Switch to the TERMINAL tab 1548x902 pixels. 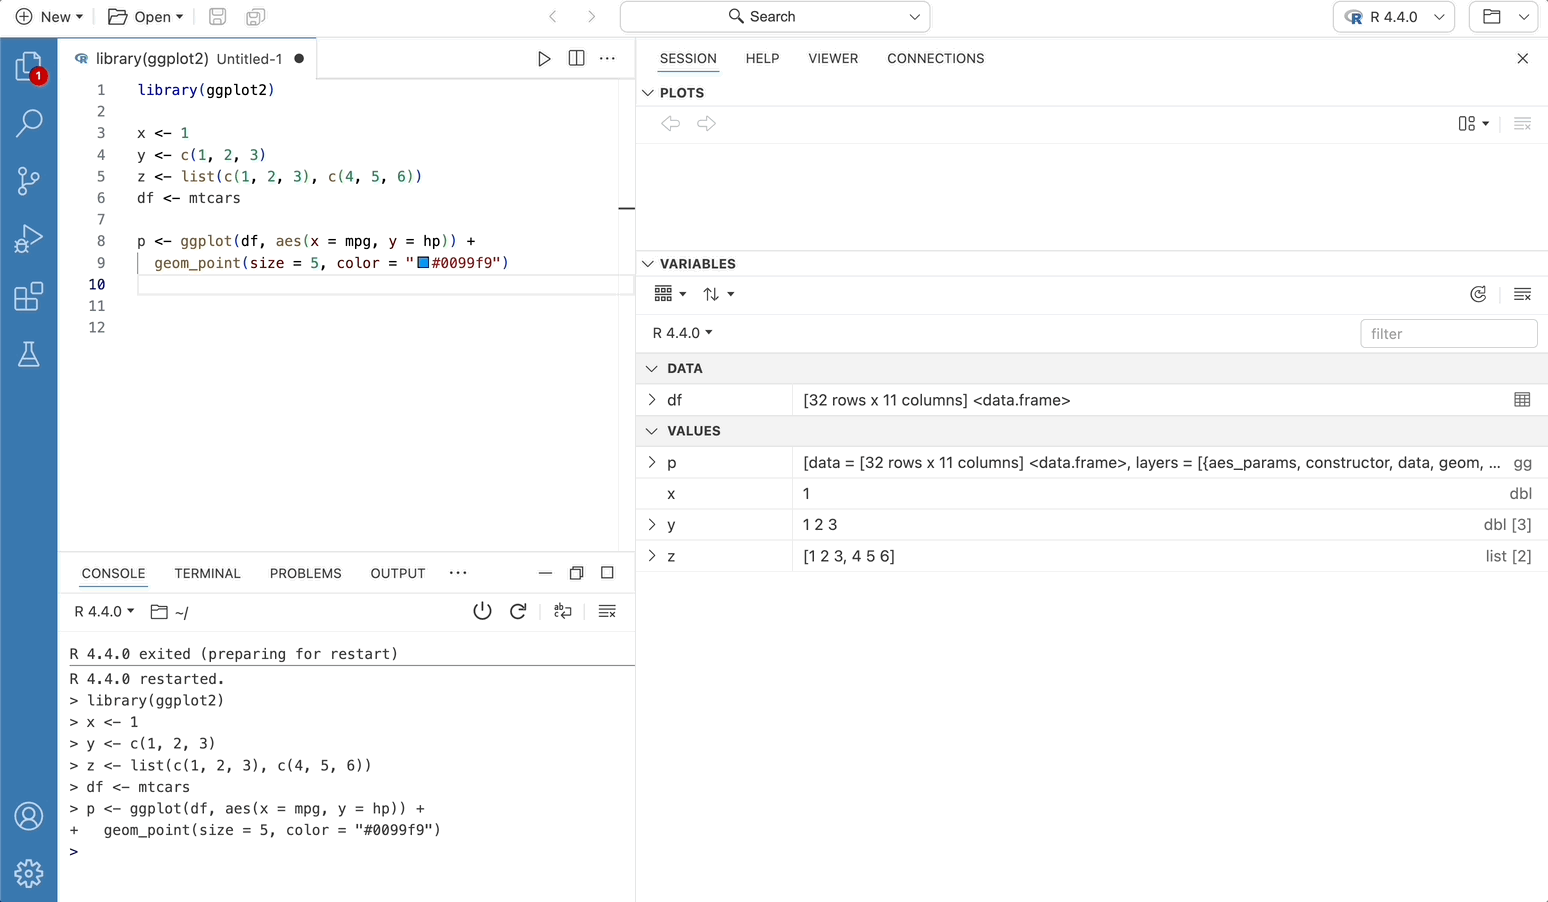pos(207,573)
